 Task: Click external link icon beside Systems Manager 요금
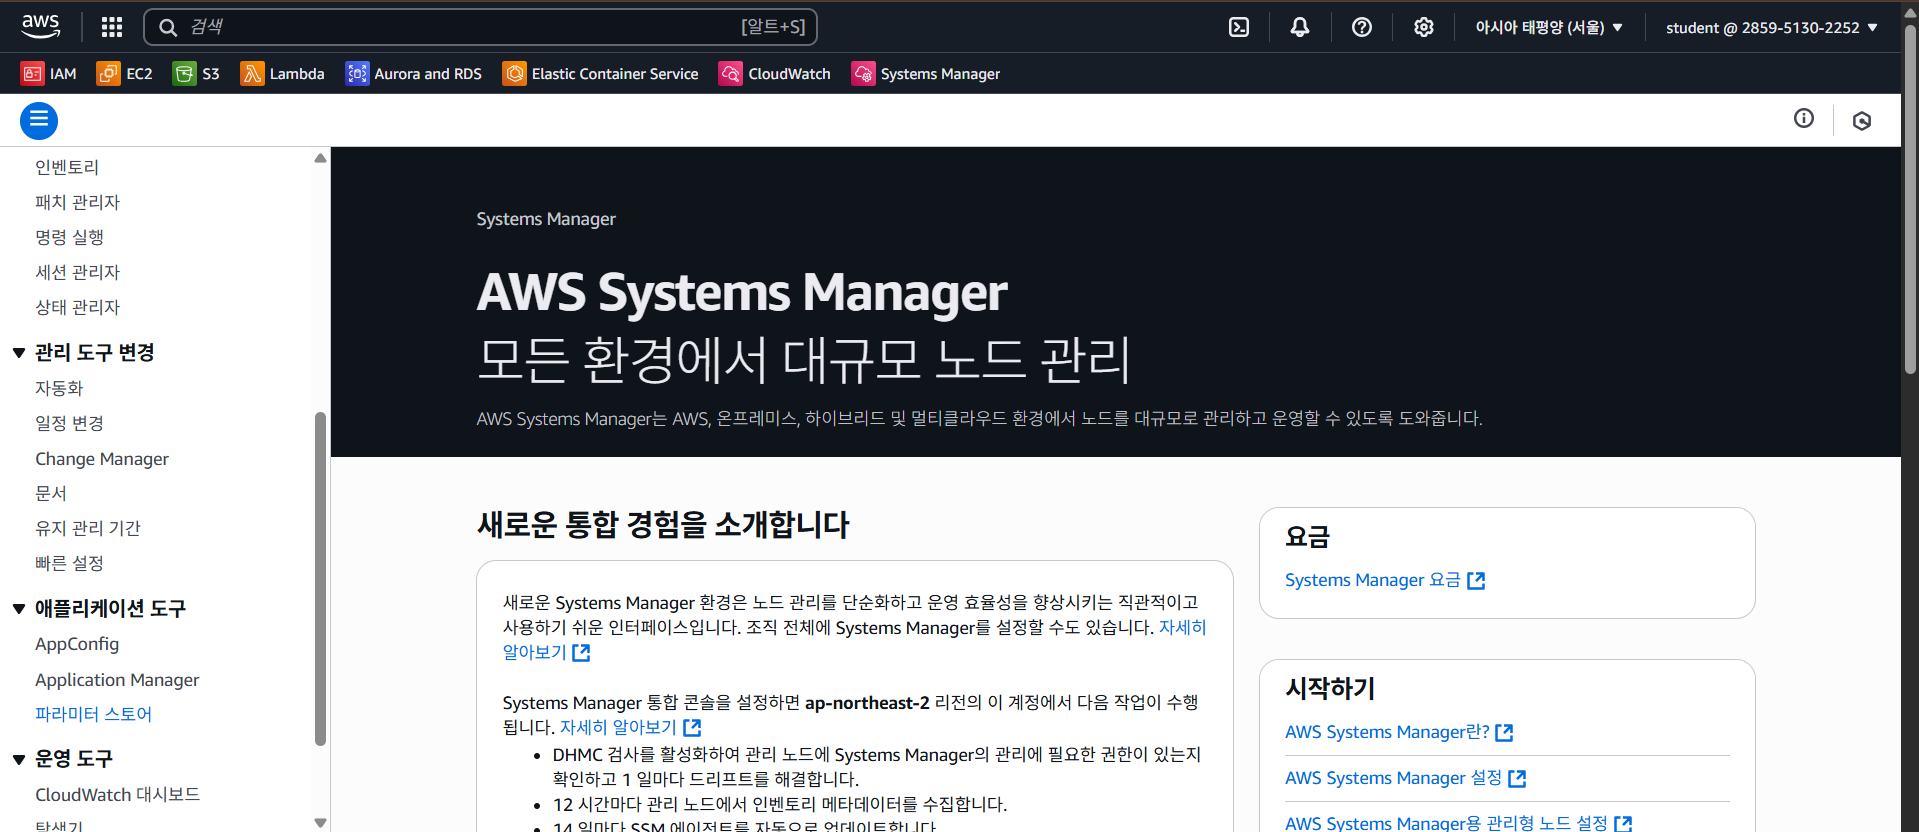[x=1476, y=581]
